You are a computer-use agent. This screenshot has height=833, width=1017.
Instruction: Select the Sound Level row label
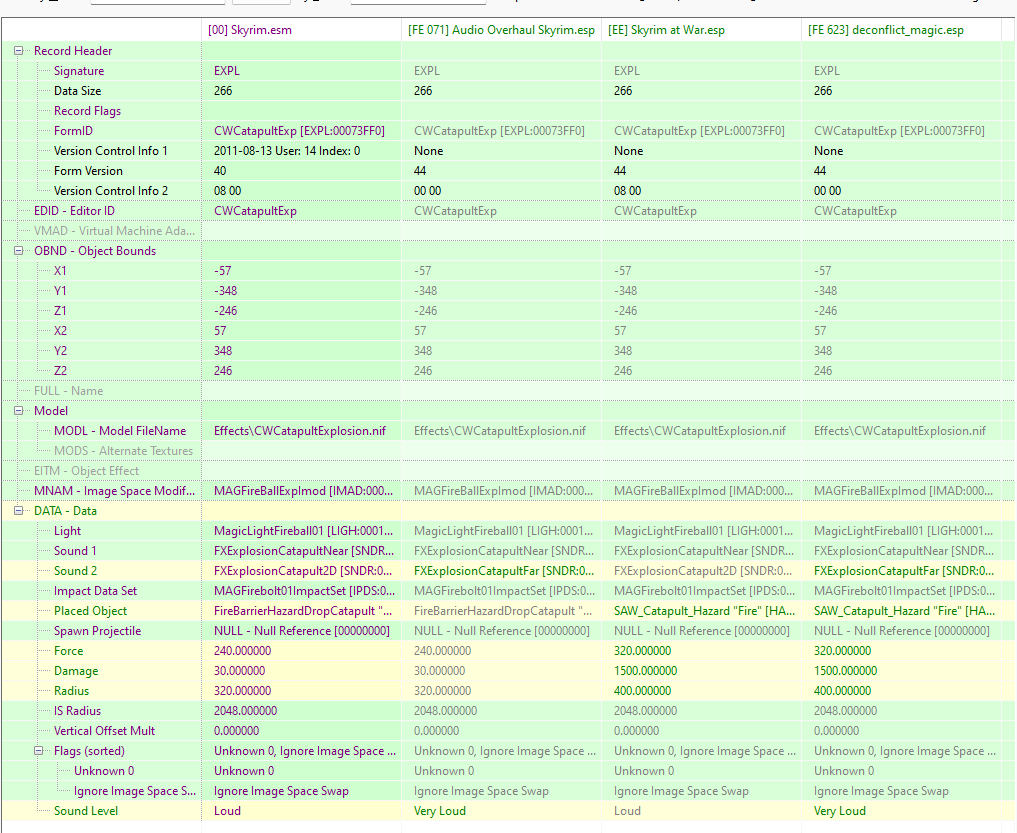point(86,811)
